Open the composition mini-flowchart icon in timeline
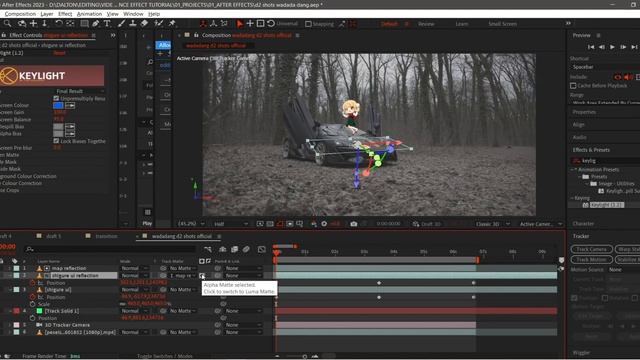The height and width of the screenshot is (360, 640). [x=208, y=249]
